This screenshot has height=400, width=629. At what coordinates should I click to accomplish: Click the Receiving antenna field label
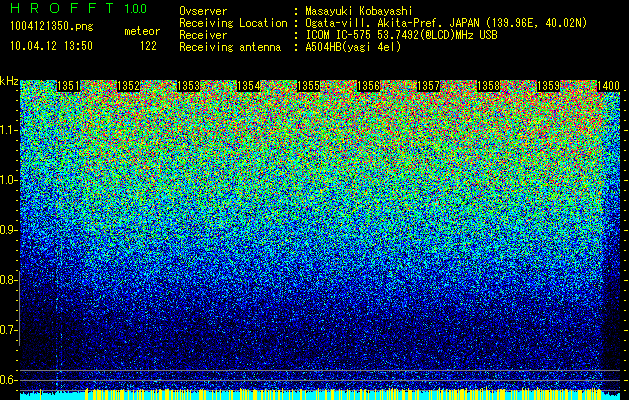click(x=230, y=47)
